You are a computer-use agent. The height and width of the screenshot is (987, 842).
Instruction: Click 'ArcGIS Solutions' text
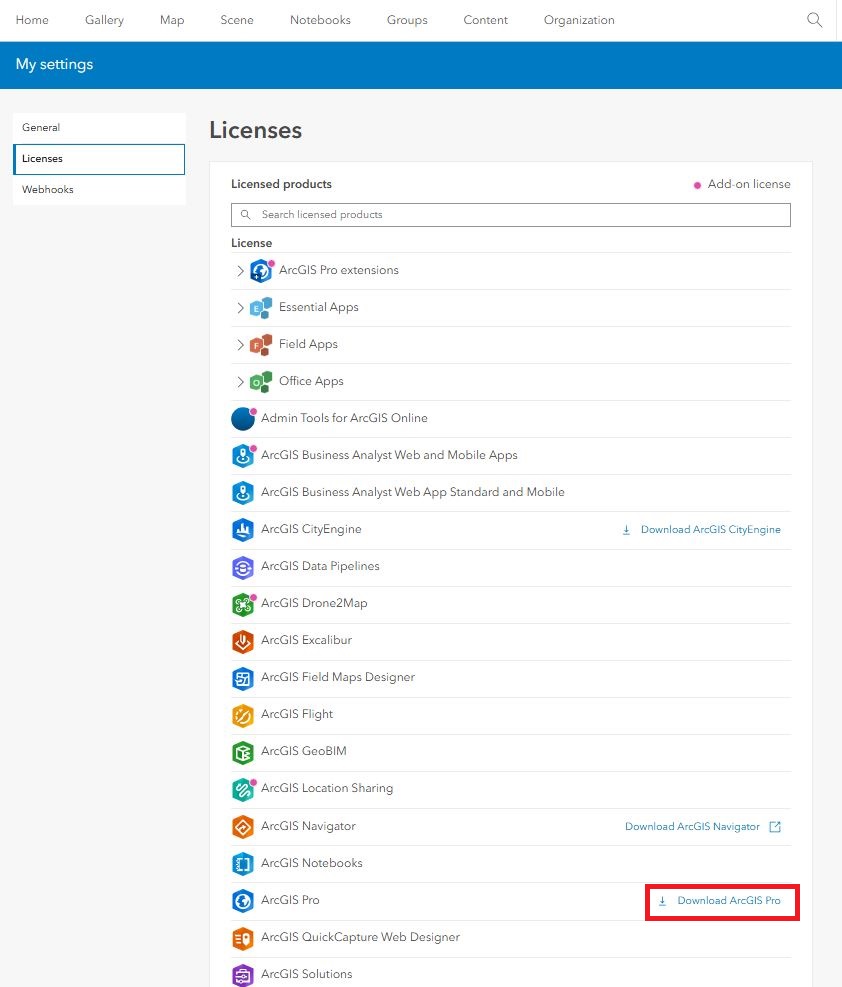point(306,974)
